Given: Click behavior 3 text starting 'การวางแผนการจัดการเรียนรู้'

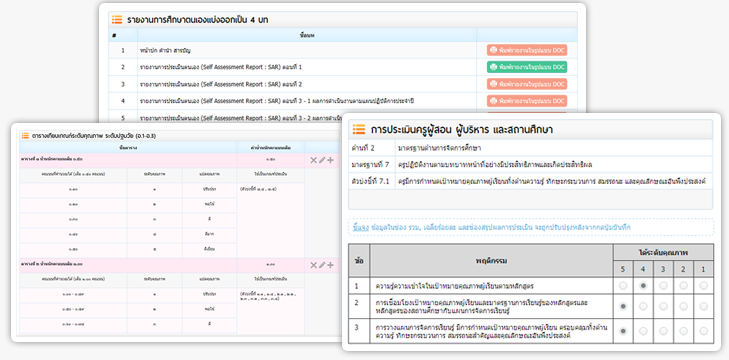Looking at the screenshot, I should [x=491, y=331].
